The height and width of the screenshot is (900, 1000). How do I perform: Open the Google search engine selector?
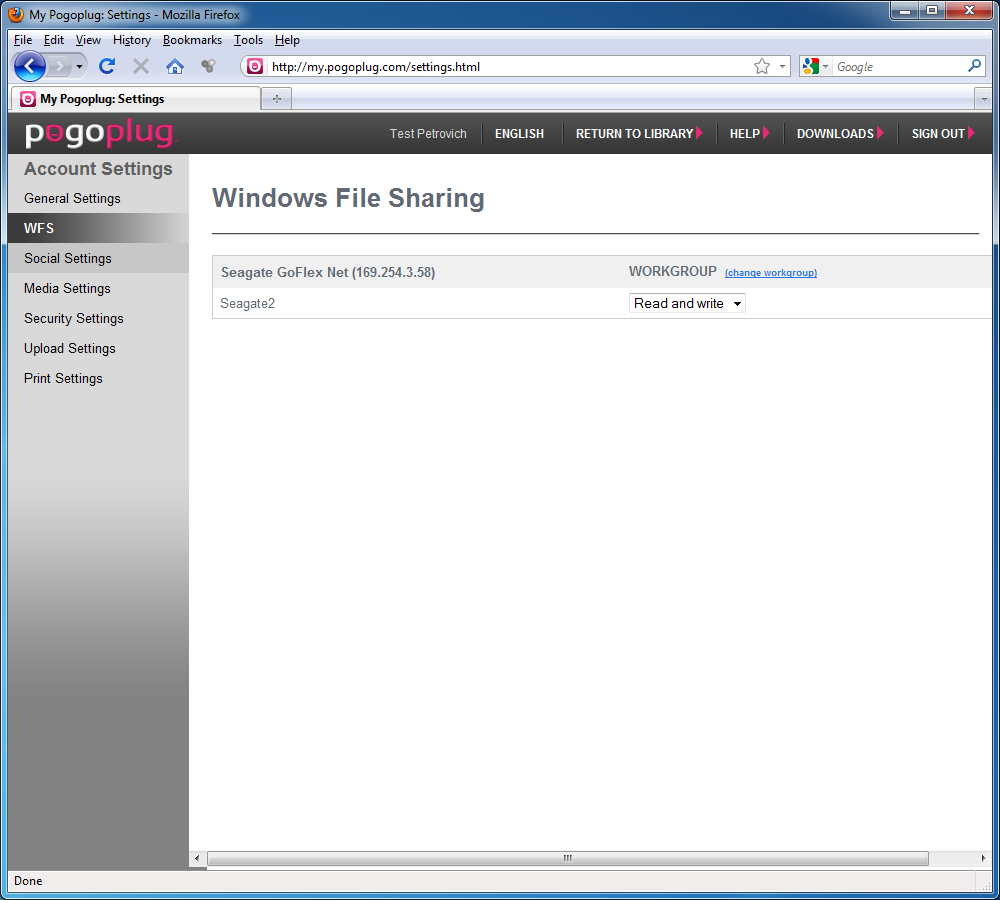point(816,66)
